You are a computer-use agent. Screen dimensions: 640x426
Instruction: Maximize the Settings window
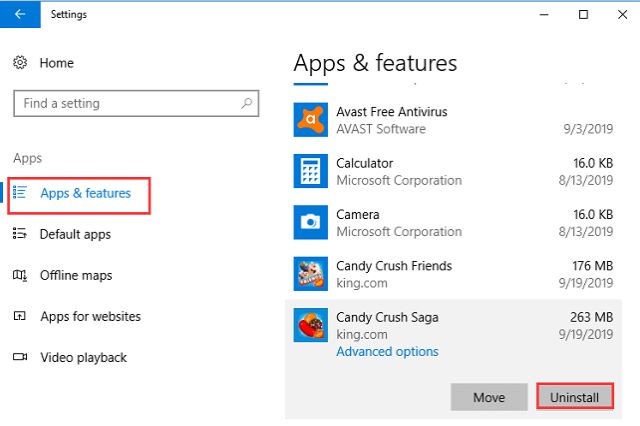[583, 15]
